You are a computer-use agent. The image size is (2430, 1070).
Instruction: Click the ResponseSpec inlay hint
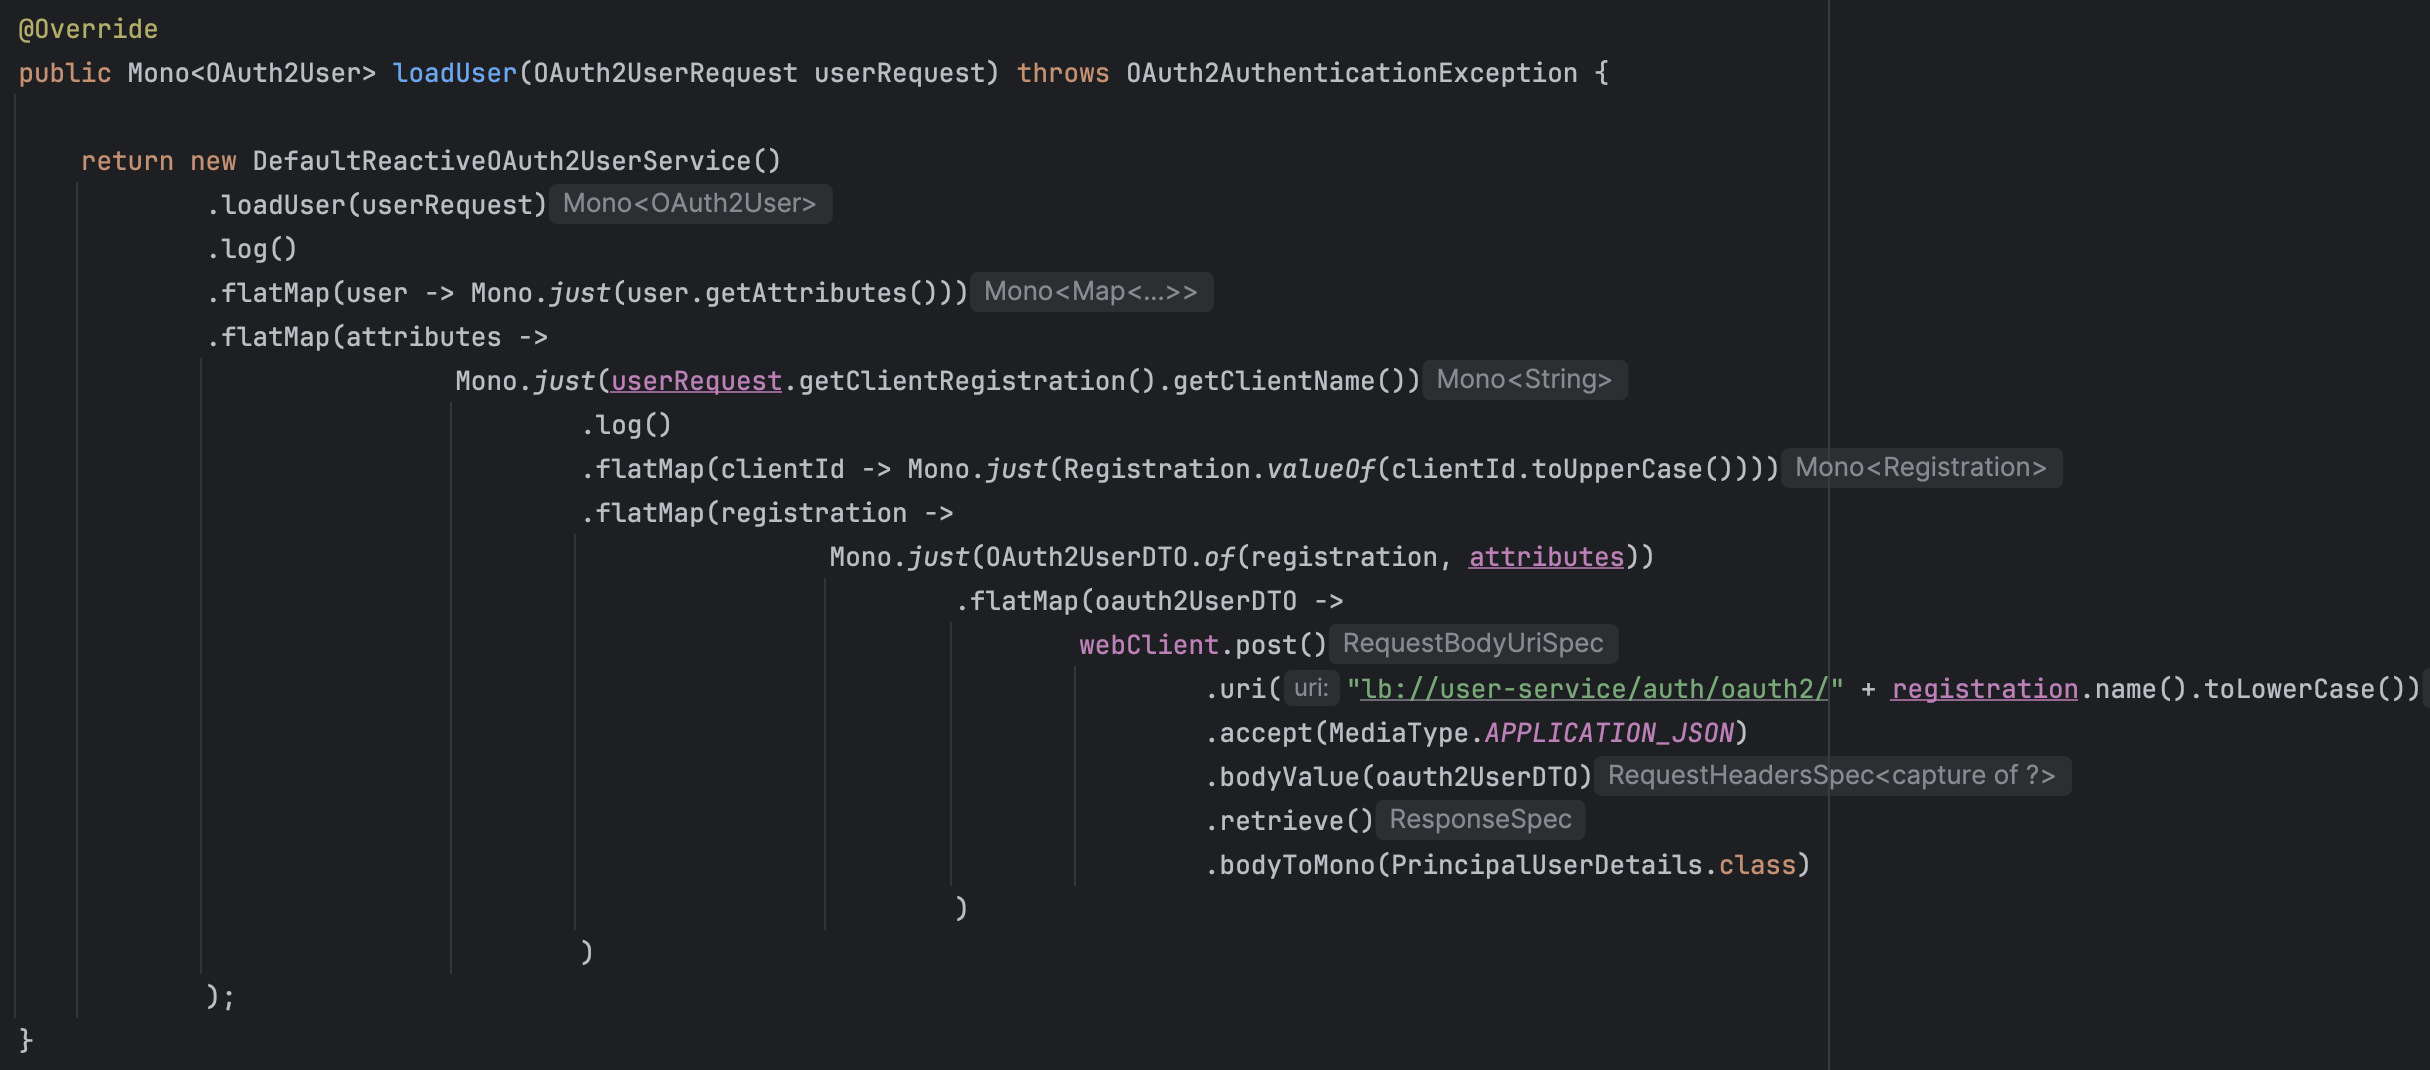click(x=1480, y=820)
